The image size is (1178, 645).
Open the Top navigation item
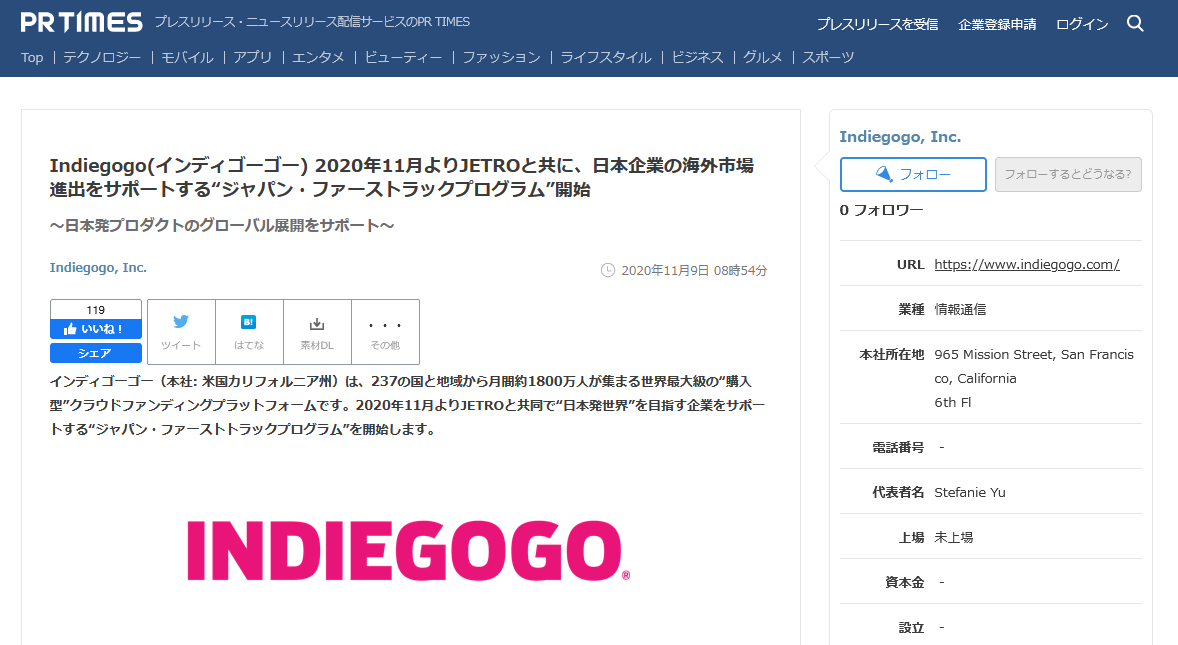coord(32,58)
